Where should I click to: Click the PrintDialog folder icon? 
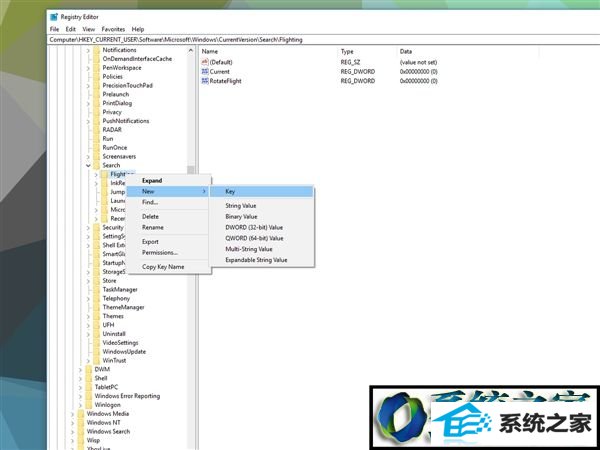(x=96, y=103)
